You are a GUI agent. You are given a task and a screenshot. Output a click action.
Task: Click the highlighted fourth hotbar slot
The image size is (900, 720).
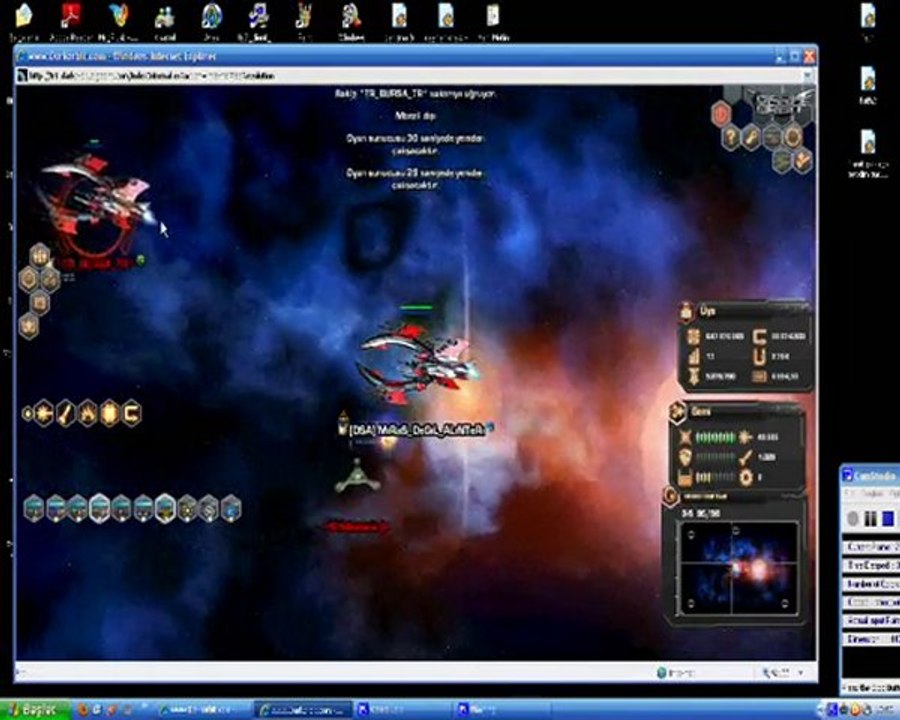[99, 508]
